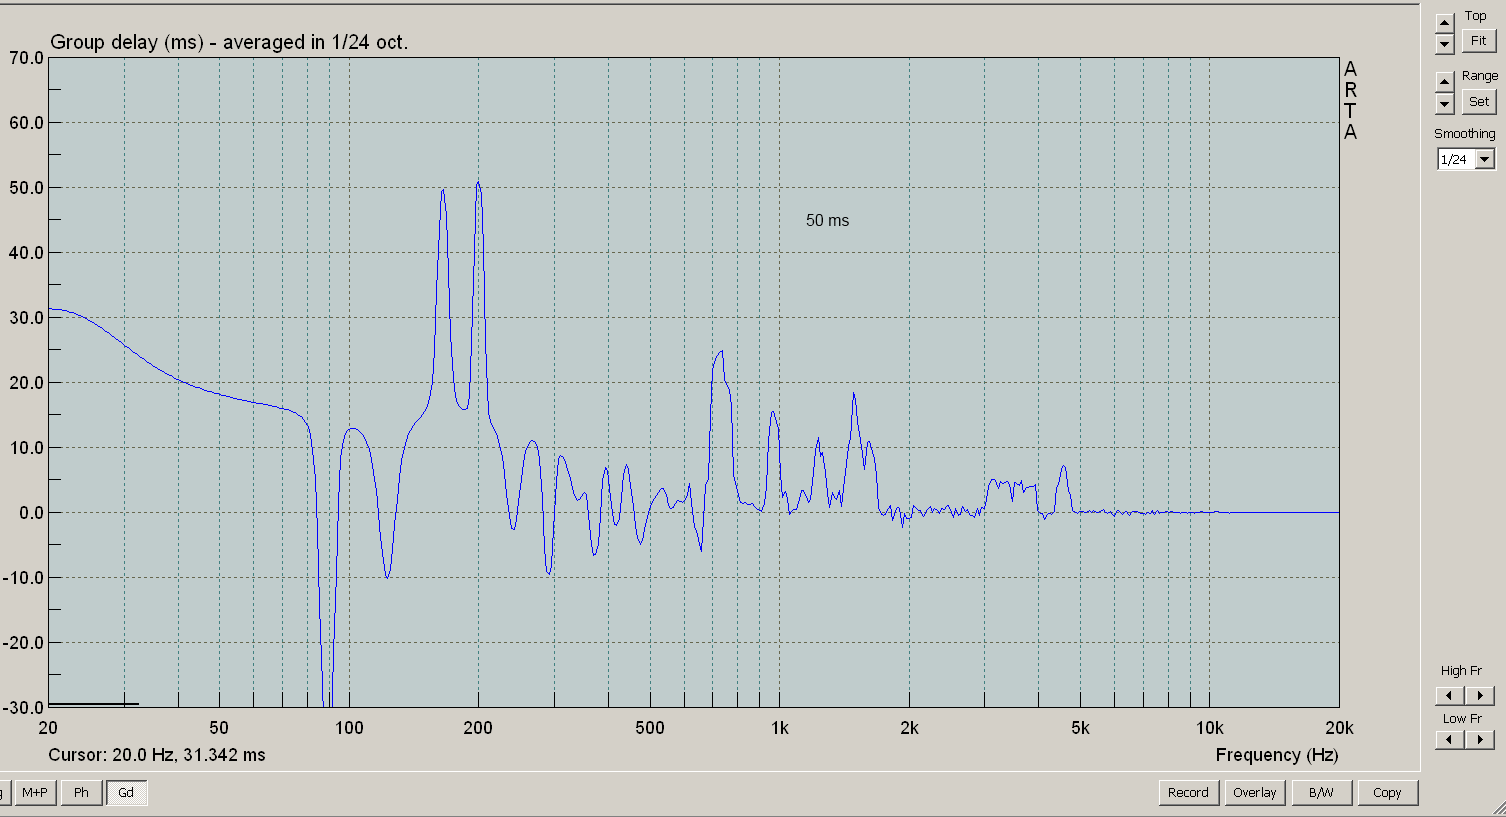Click the Top down arrow
1506x817 pixels.
(1444, 45)
